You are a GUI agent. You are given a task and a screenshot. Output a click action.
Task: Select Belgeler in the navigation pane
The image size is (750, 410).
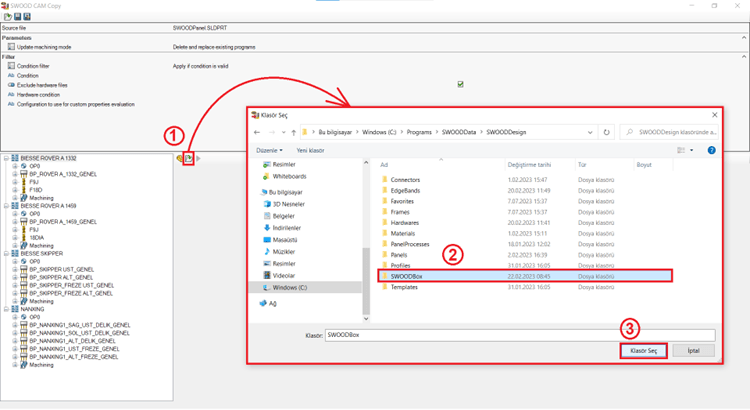284,216
